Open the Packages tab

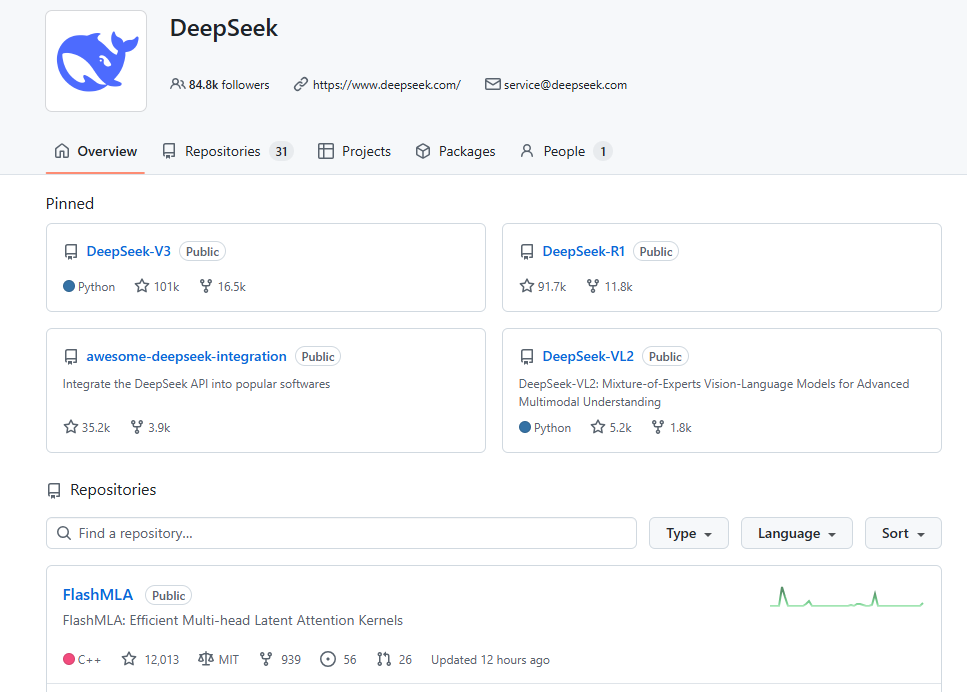tap(455, 151)
